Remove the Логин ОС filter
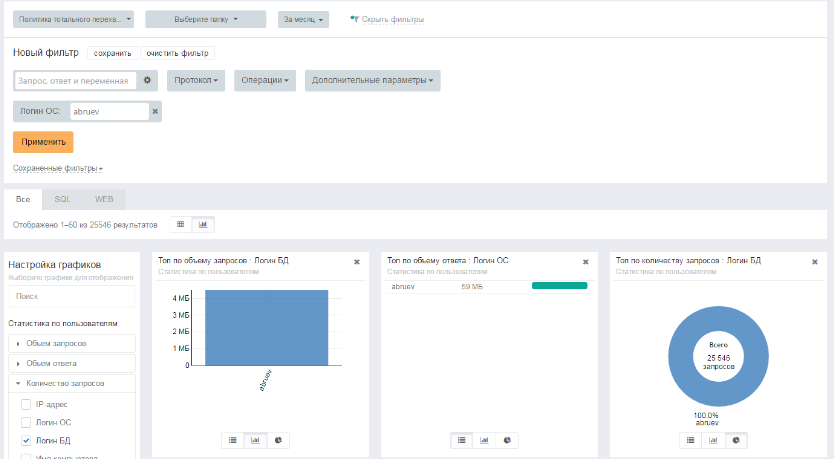Image resolution: width=834 pixels, height=459 pixels. (x=155, y=112)
